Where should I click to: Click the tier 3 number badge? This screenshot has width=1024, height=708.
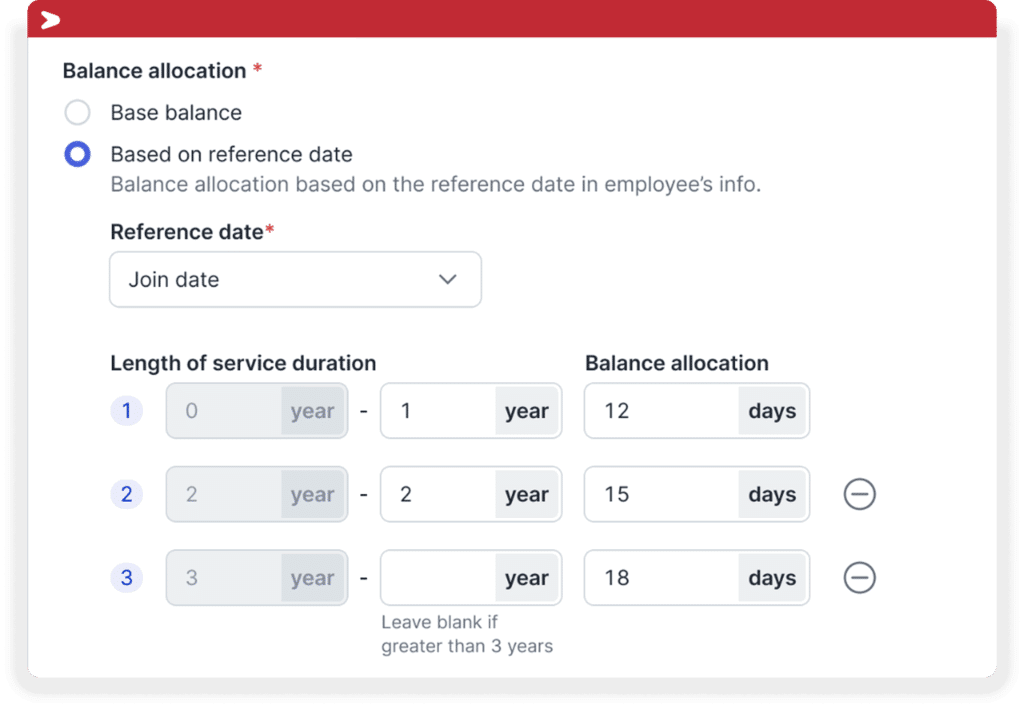pyautogui.click(x=127, y=578)
